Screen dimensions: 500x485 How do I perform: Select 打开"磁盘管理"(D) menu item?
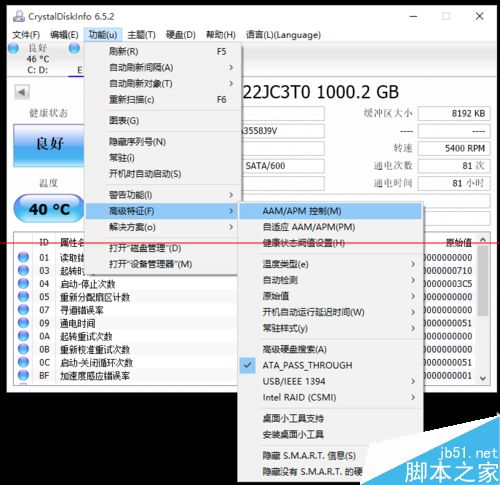click(x=163, y=248)
